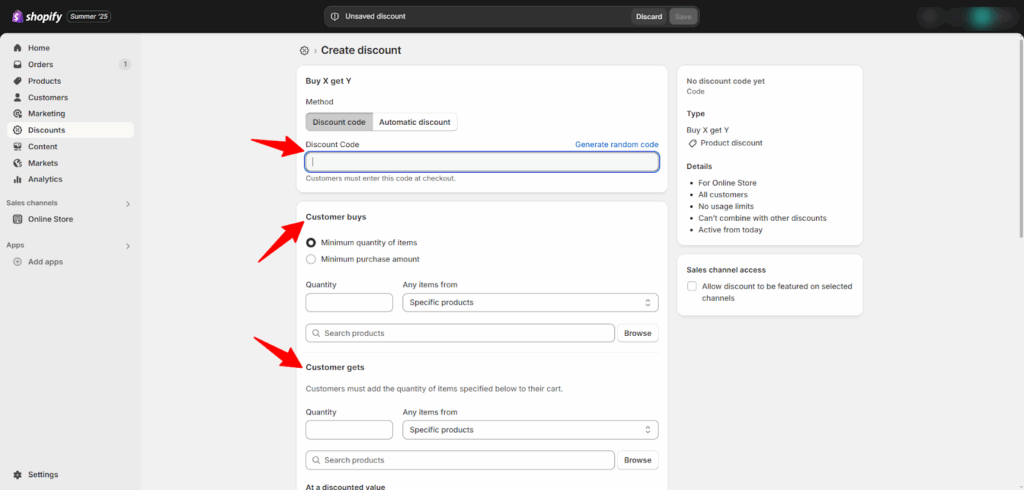
Task: Click the Analytics bar chart icon
Action: pos(18,180)
